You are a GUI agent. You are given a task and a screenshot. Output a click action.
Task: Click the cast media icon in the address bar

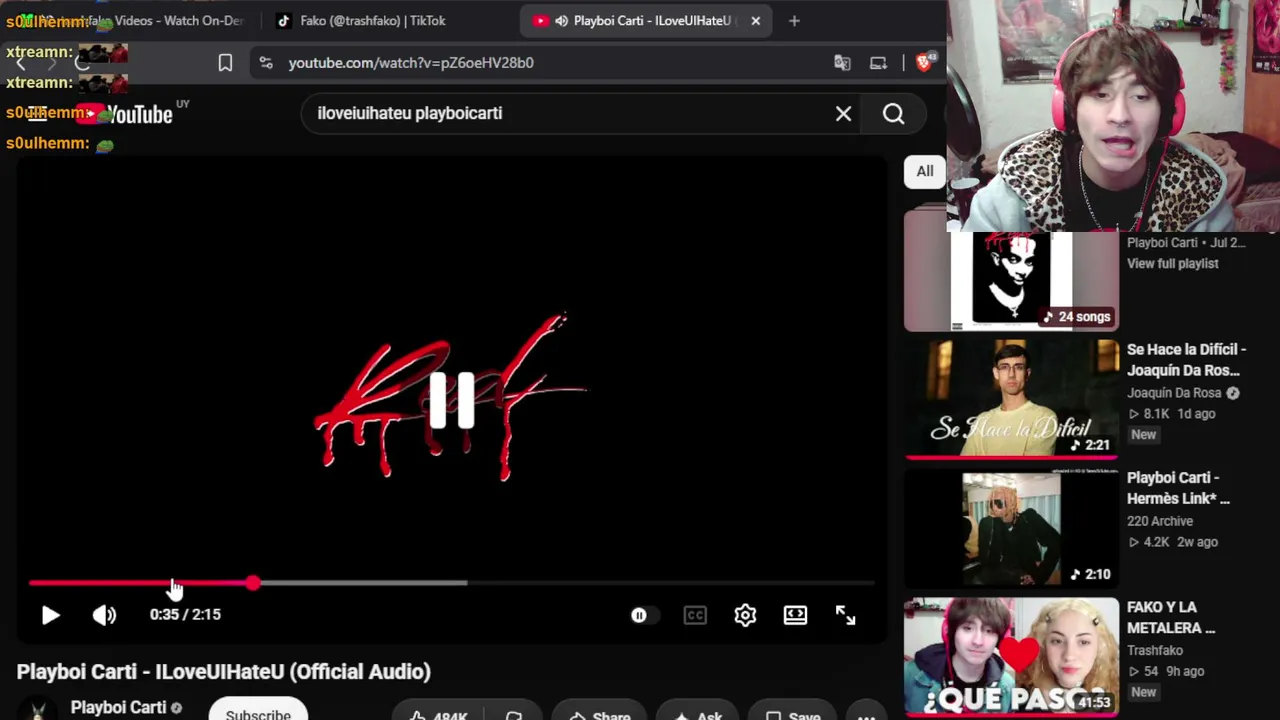pos(878,63)
